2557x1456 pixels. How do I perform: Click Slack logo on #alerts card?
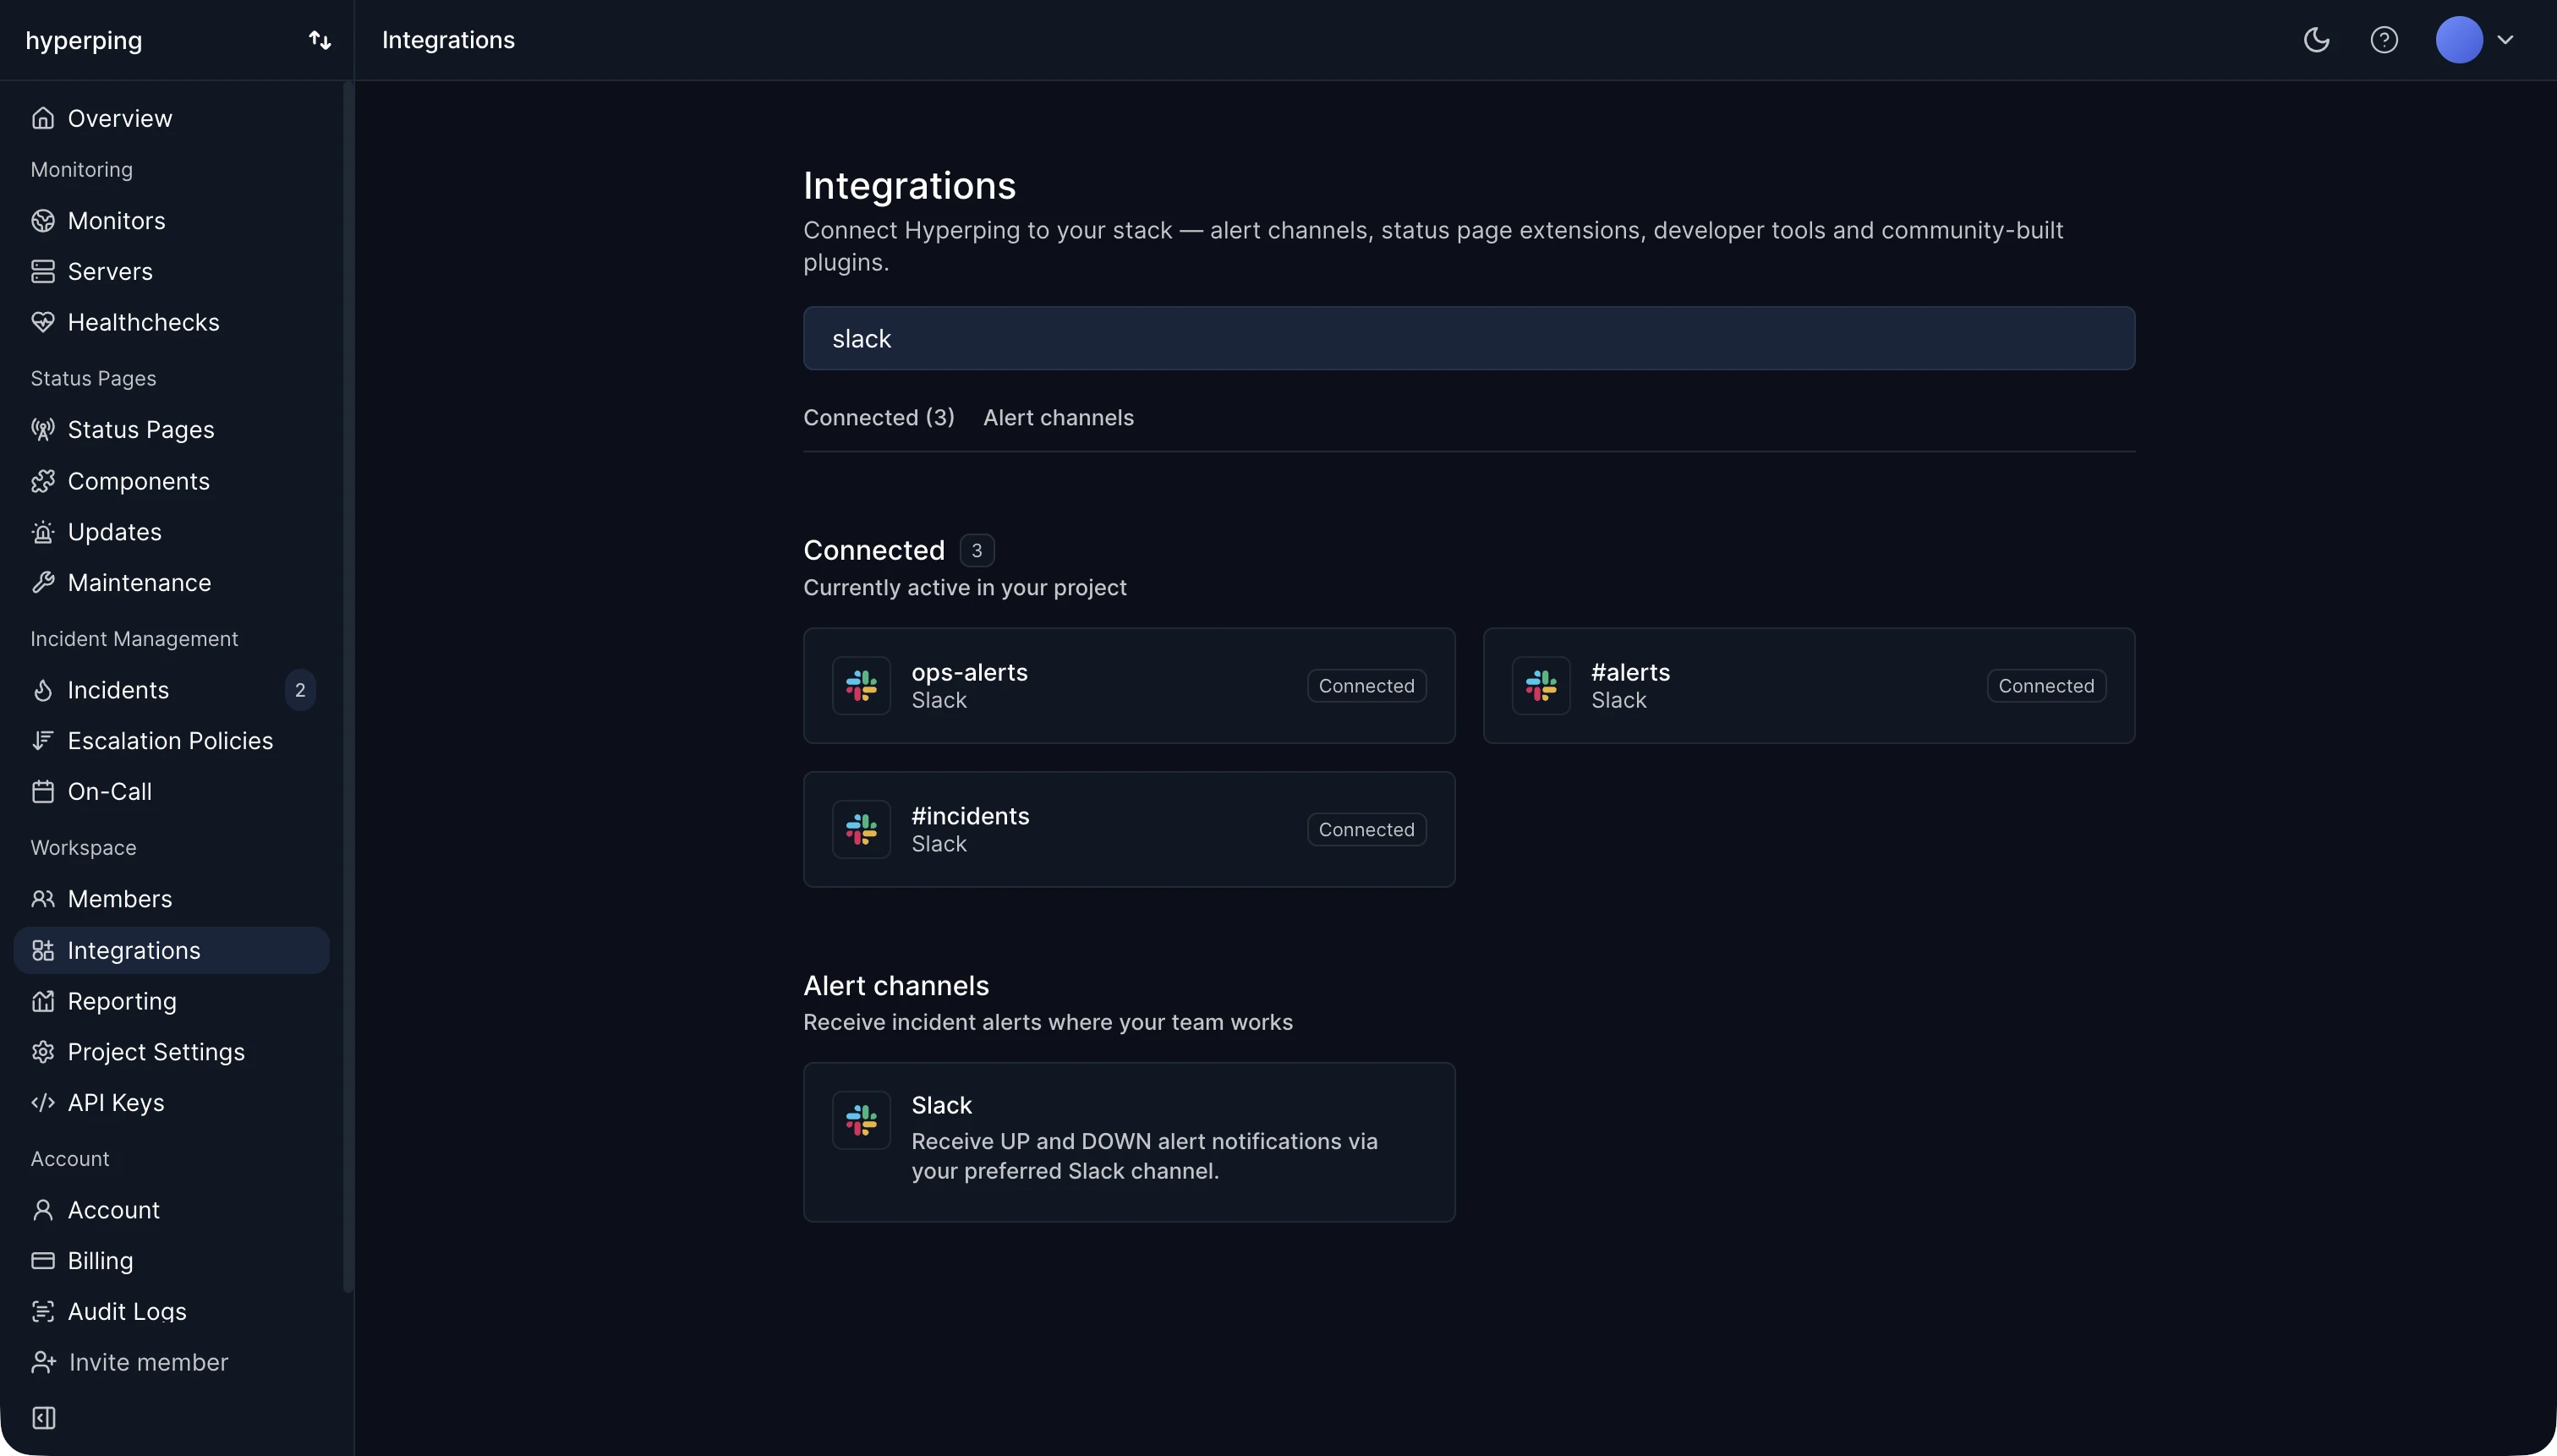click(x=1541, y=686)
